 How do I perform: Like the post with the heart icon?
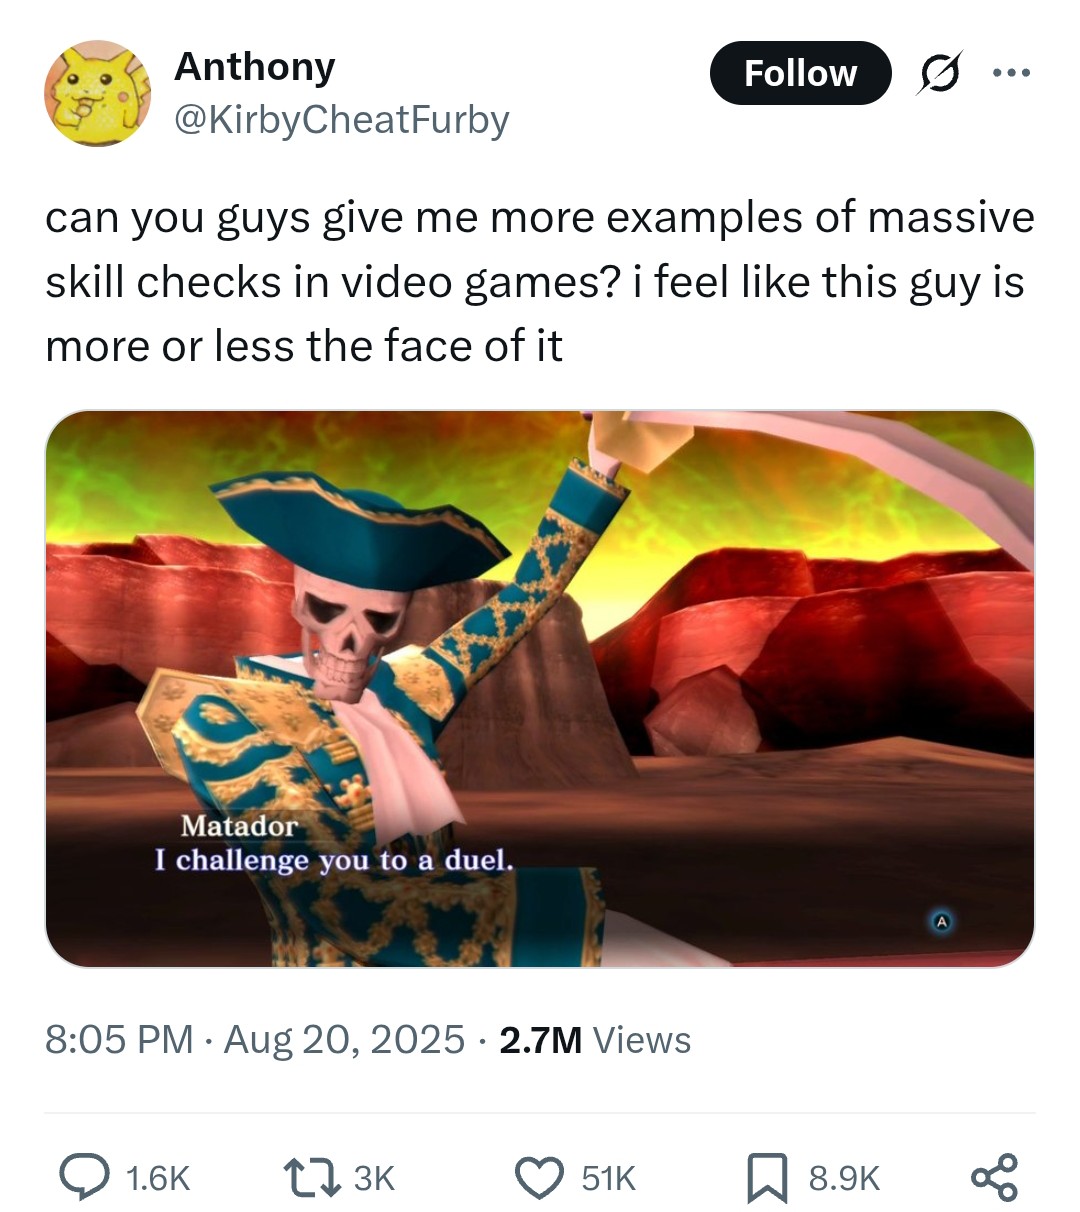[x=540, y=1177]
